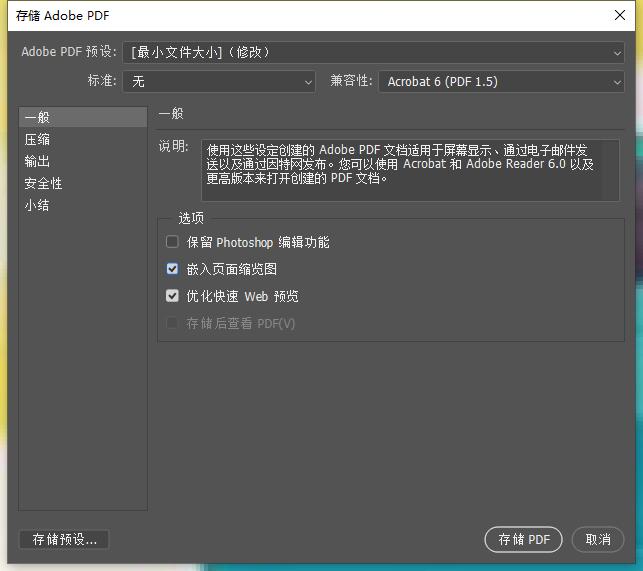Cancel with the 取消 button

click(598, 539)
